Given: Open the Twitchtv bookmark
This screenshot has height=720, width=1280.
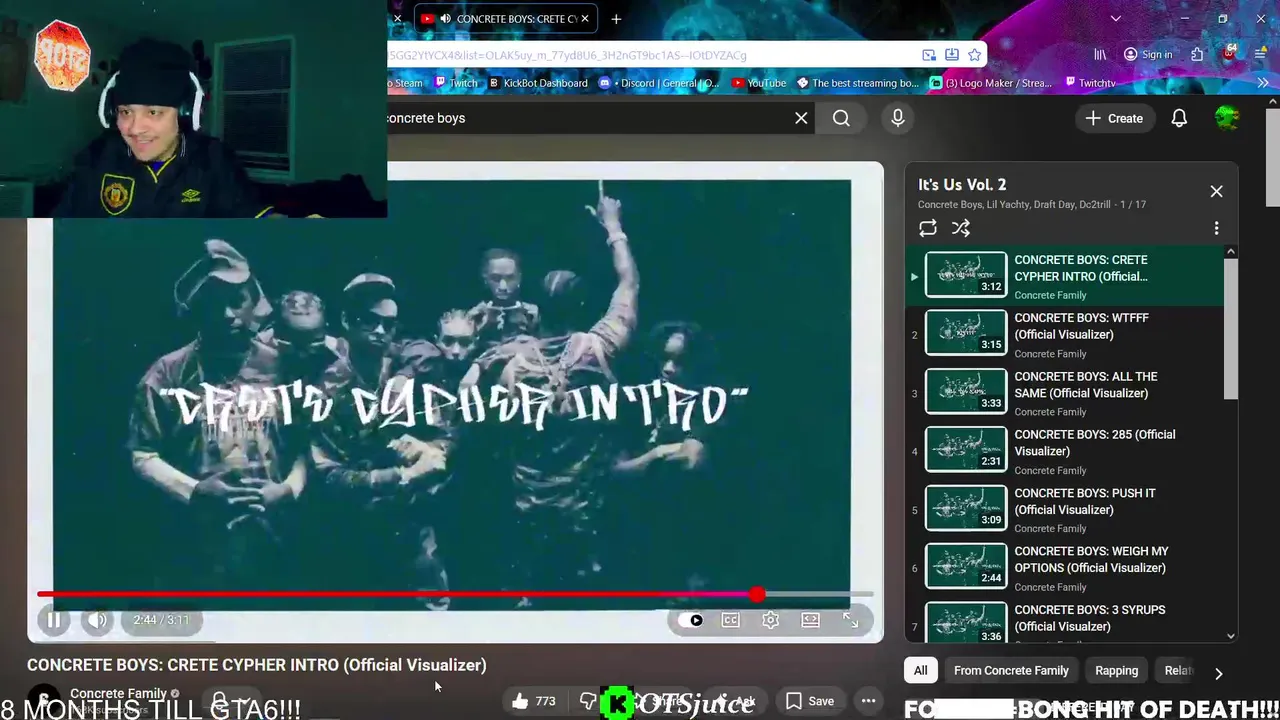Looking at the screenshot, I should (x=1089, y=83).
